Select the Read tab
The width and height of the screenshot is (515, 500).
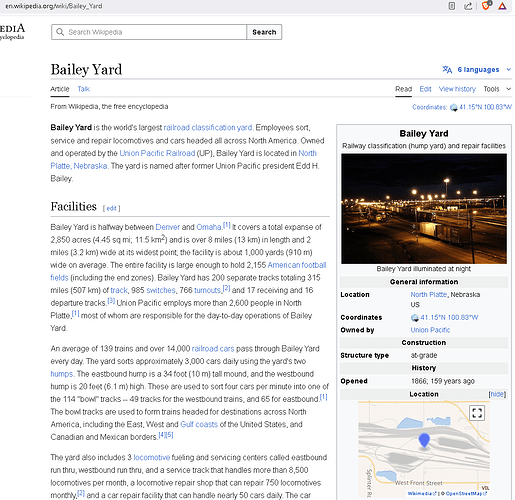point(403,89)
